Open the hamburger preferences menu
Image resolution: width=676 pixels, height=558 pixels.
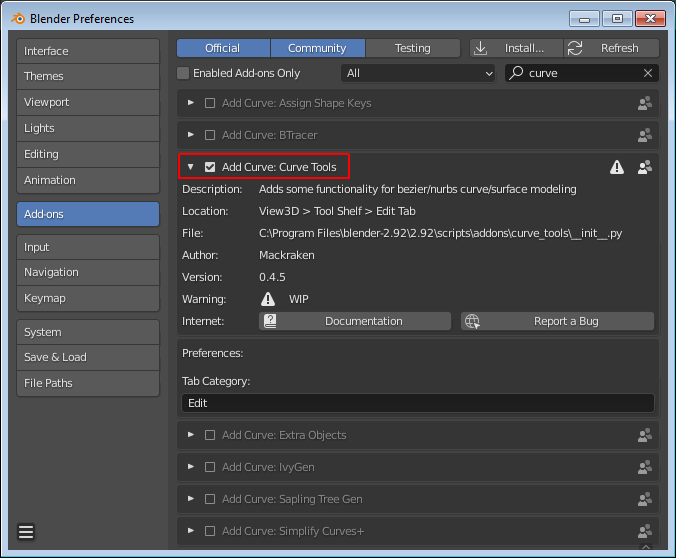pyautogui.click(x=26, y=532)
